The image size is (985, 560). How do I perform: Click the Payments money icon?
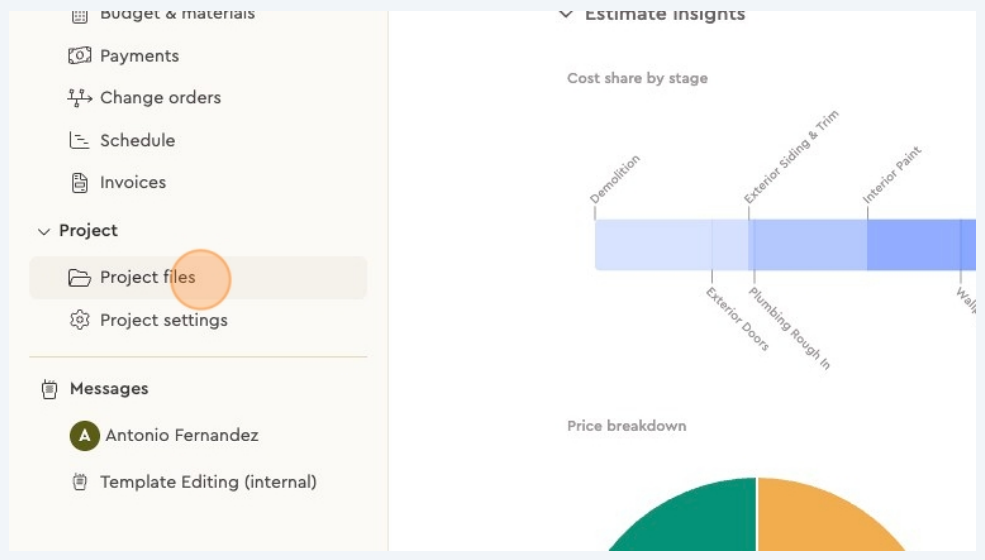pyautogui.click(x=80, y=56)
